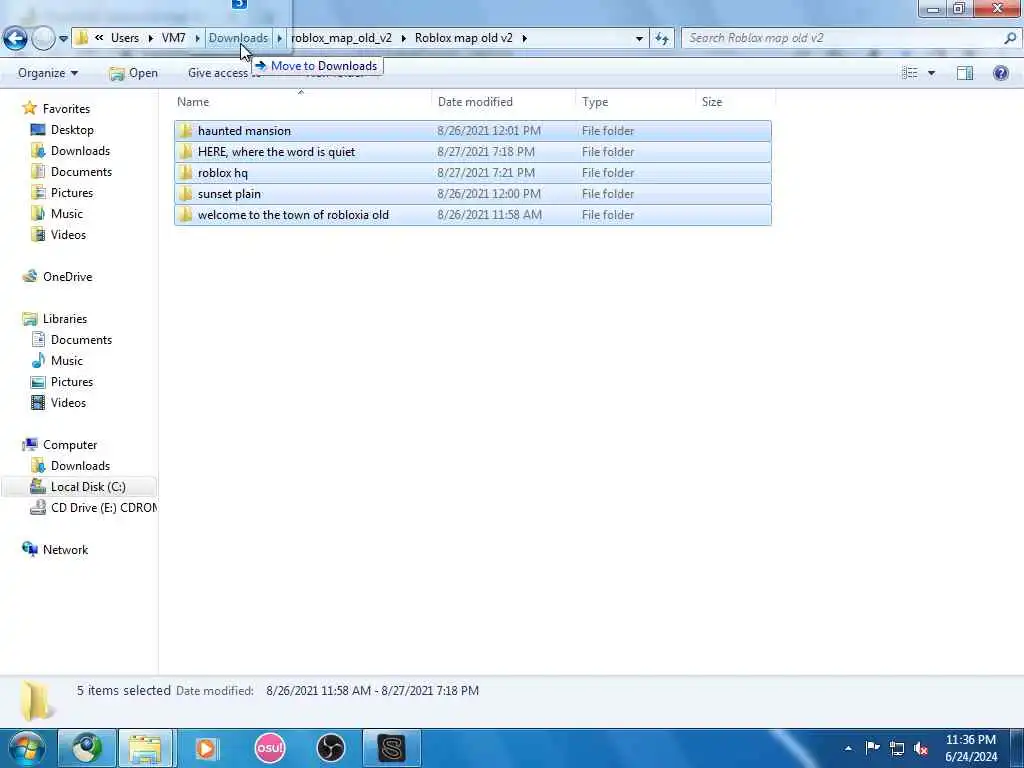Screen dimensions: 1024x768
Task: Open Pictures under Favorites
Action: pos(72,193)
